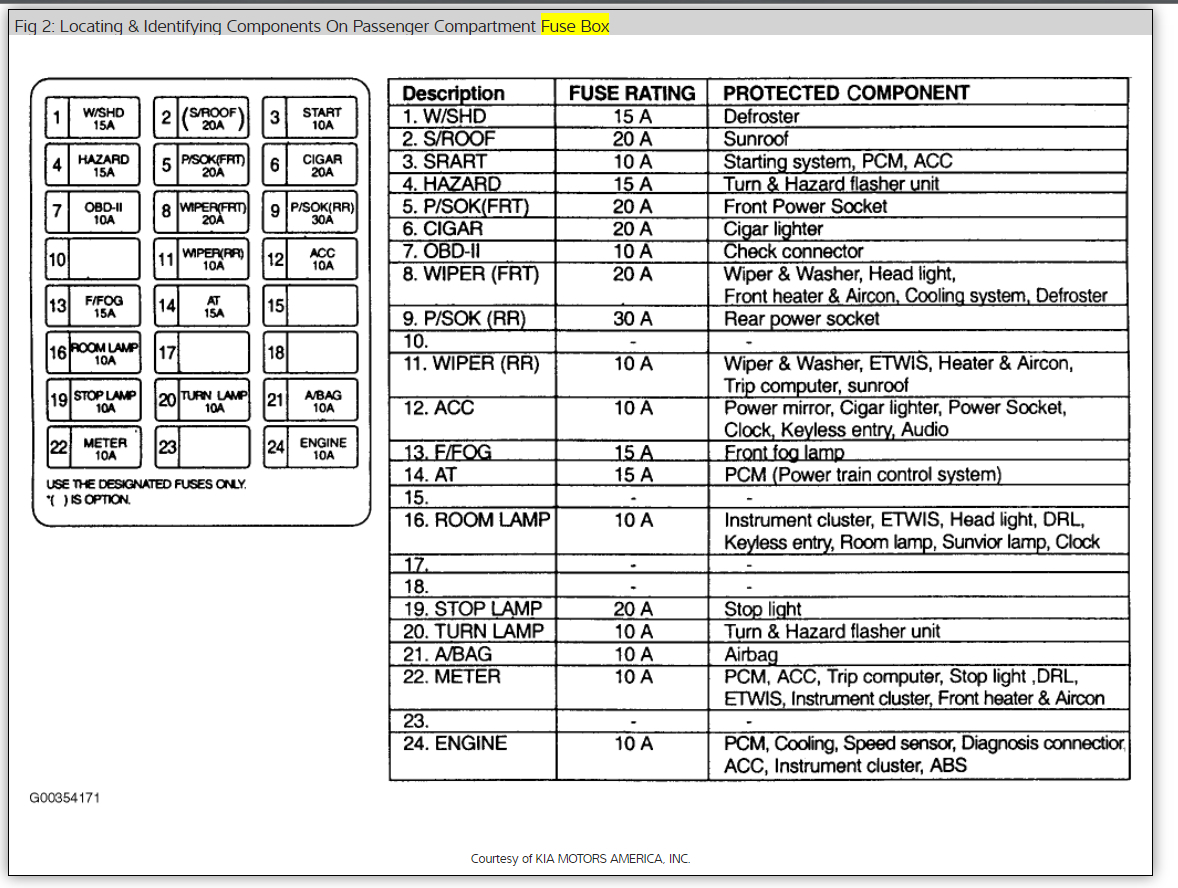Image resolution: width=1178 pixels, height=888 pixels.
Task: Click the figure ID G00354171
Action: click(65, 798)
